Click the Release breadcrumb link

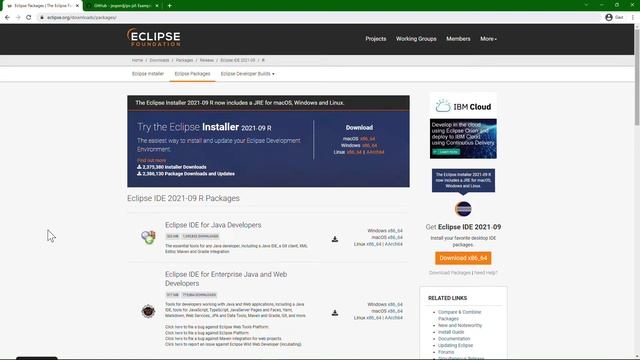[x=207, y=60]
